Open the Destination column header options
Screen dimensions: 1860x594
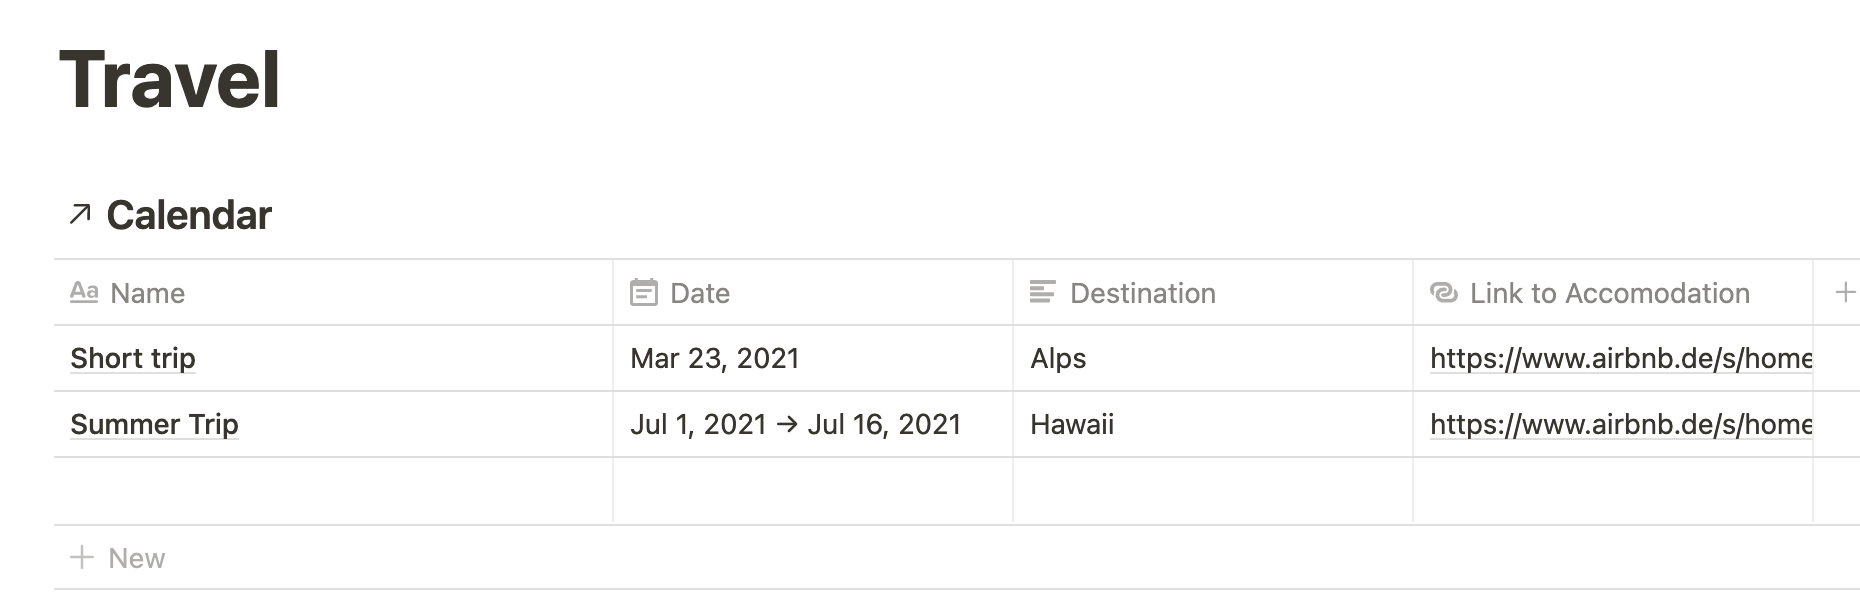point(1213,292)
